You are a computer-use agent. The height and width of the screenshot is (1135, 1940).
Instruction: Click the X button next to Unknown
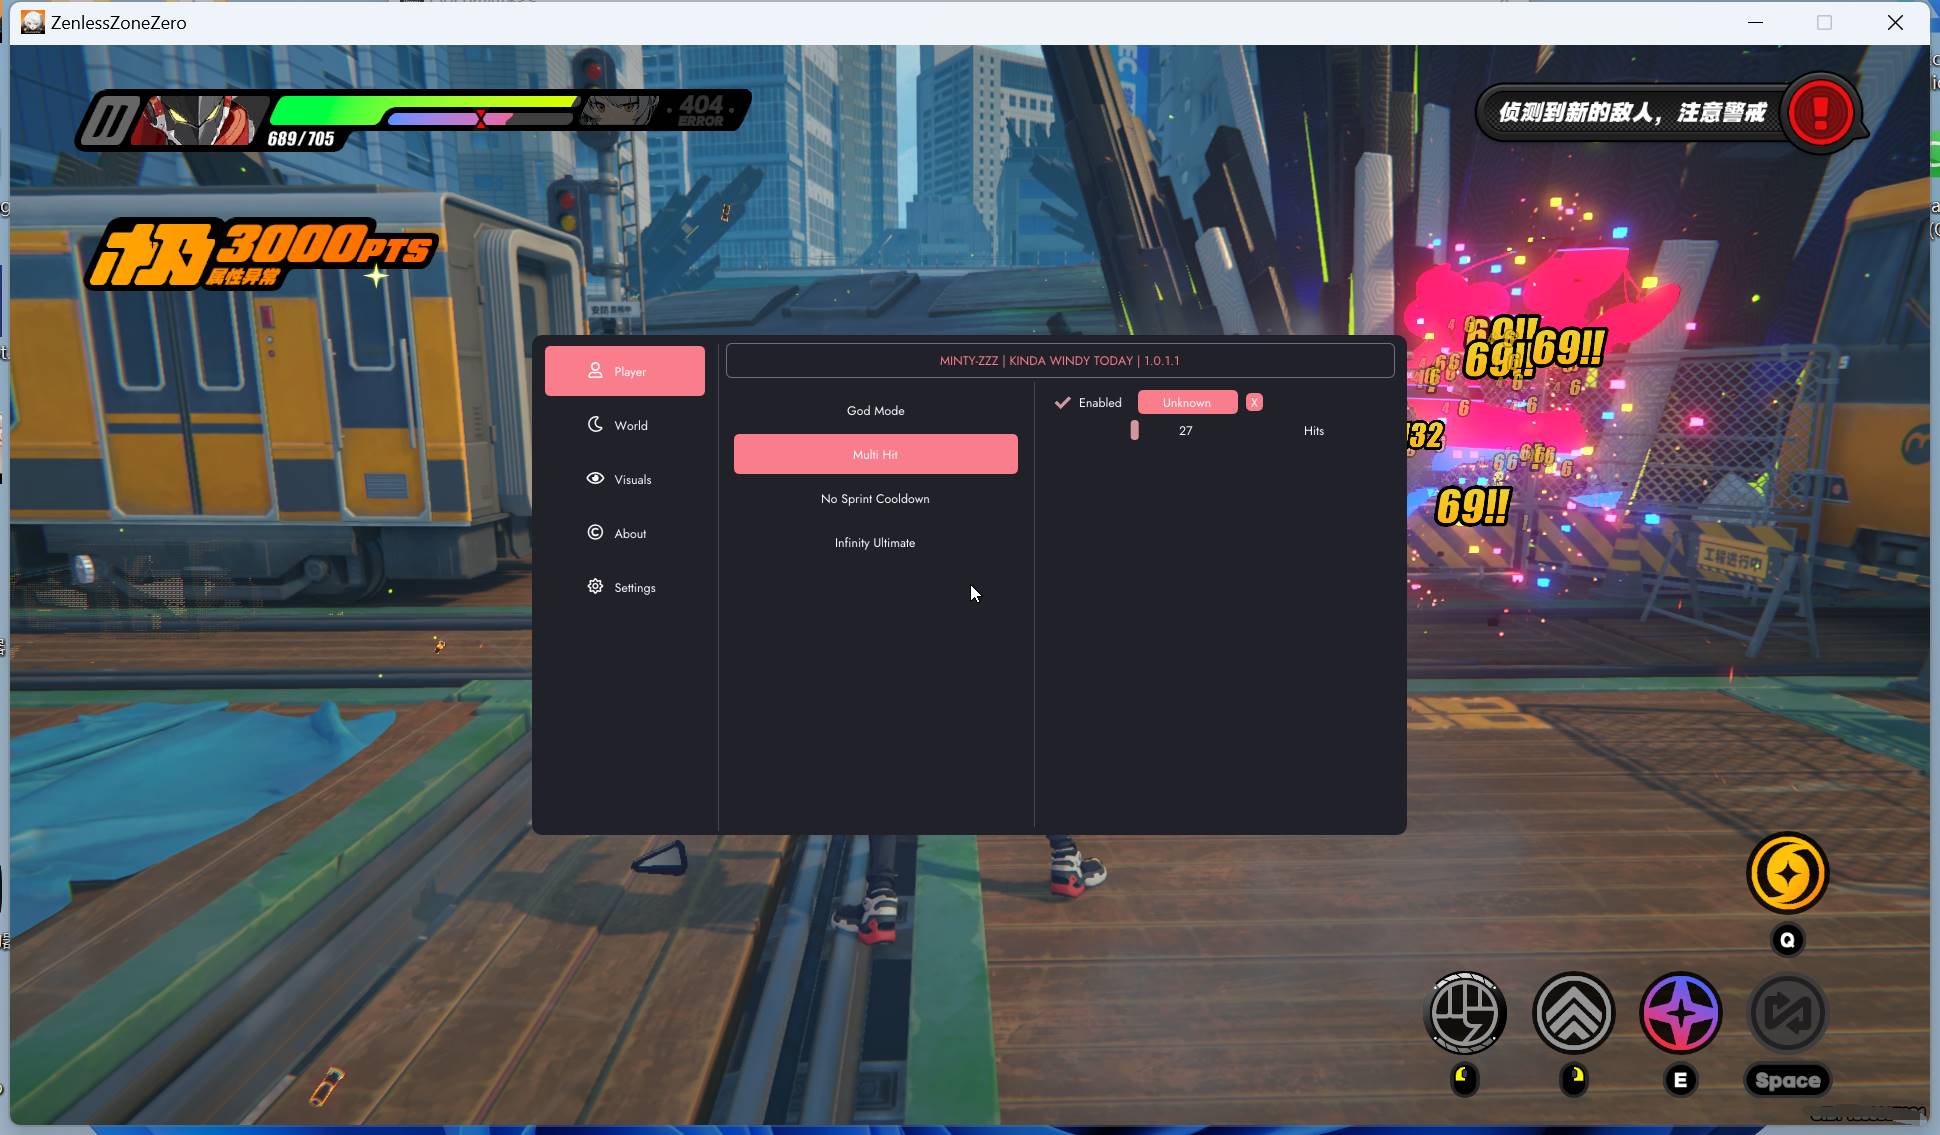[x=1255, y=401]
